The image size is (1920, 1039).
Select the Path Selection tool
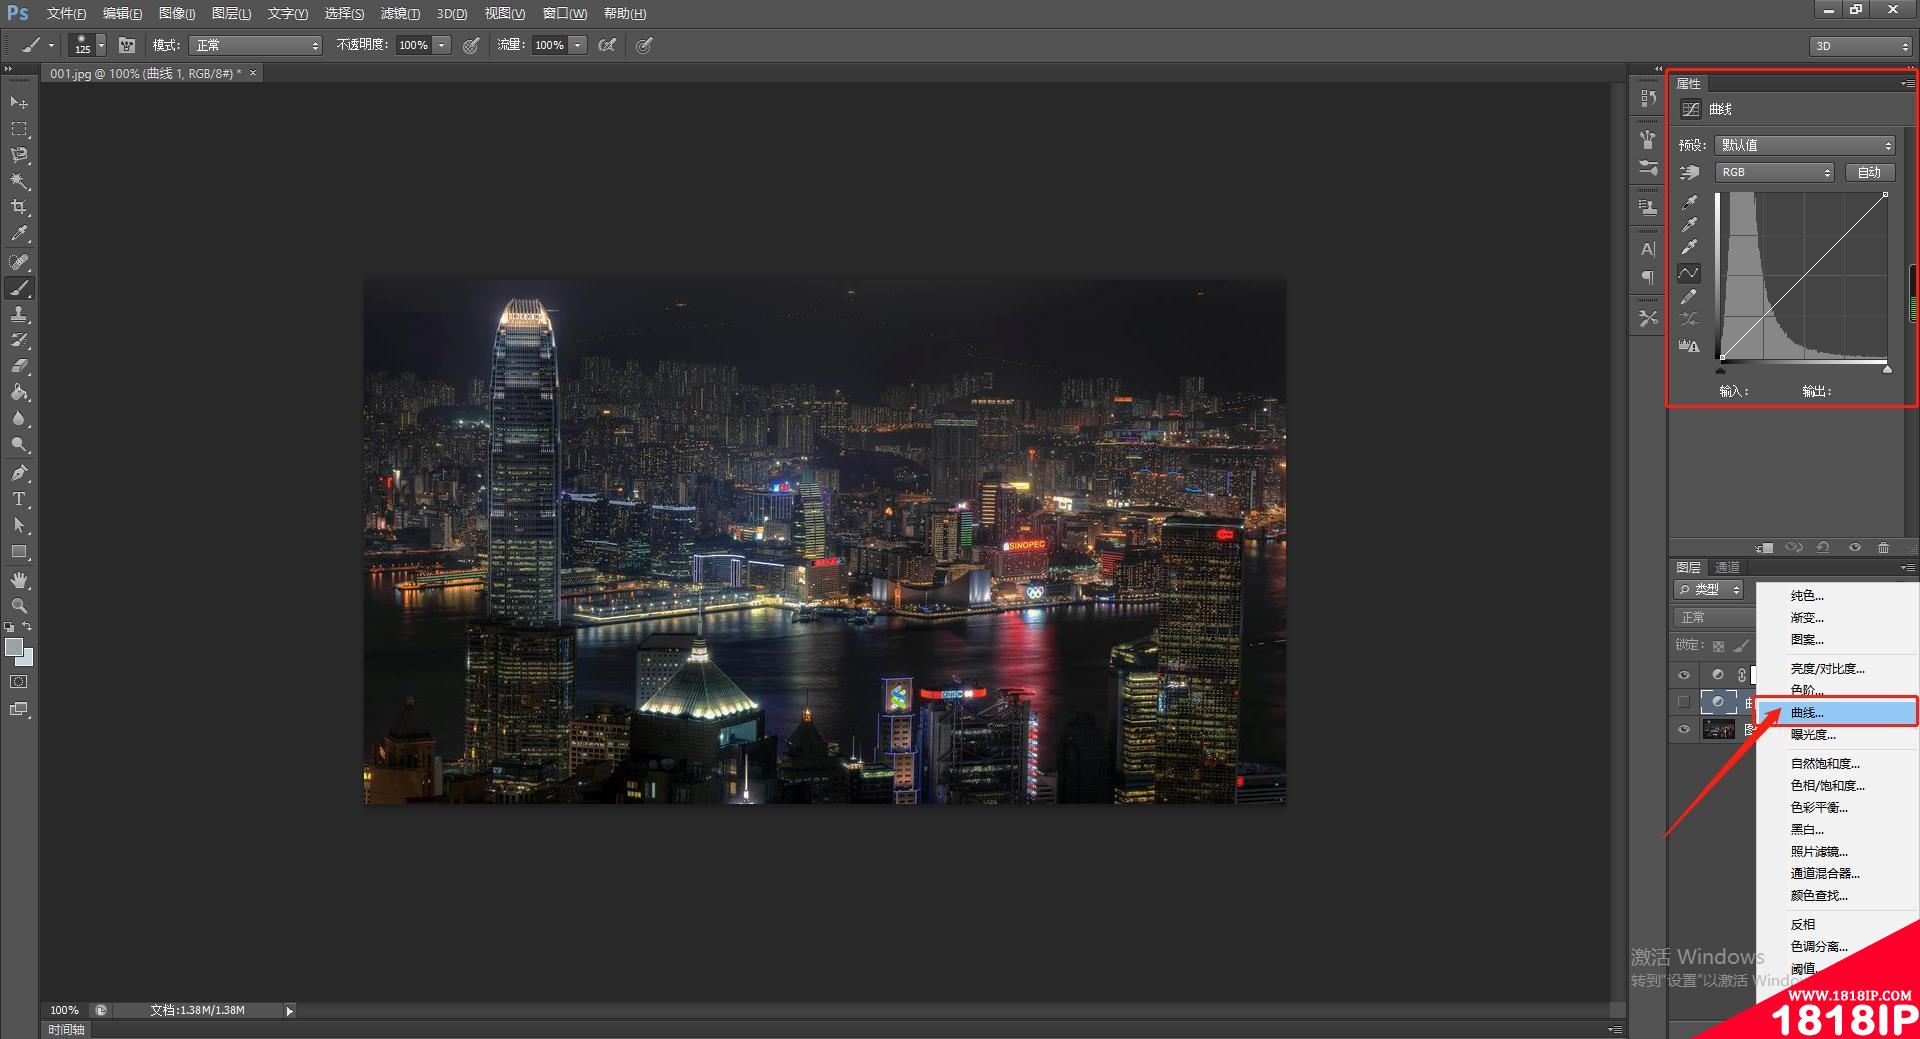pyautogui.click(x=19, y=525)
